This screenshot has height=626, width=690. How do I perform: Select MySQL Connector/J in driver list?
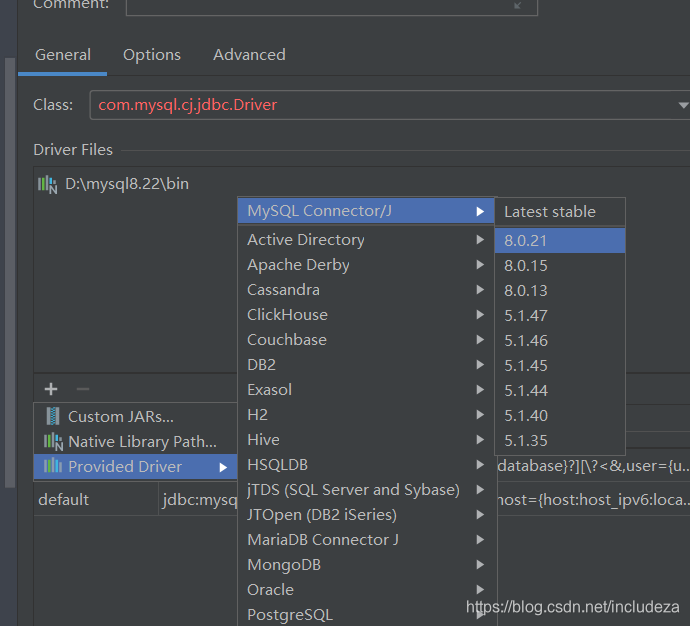367,211
